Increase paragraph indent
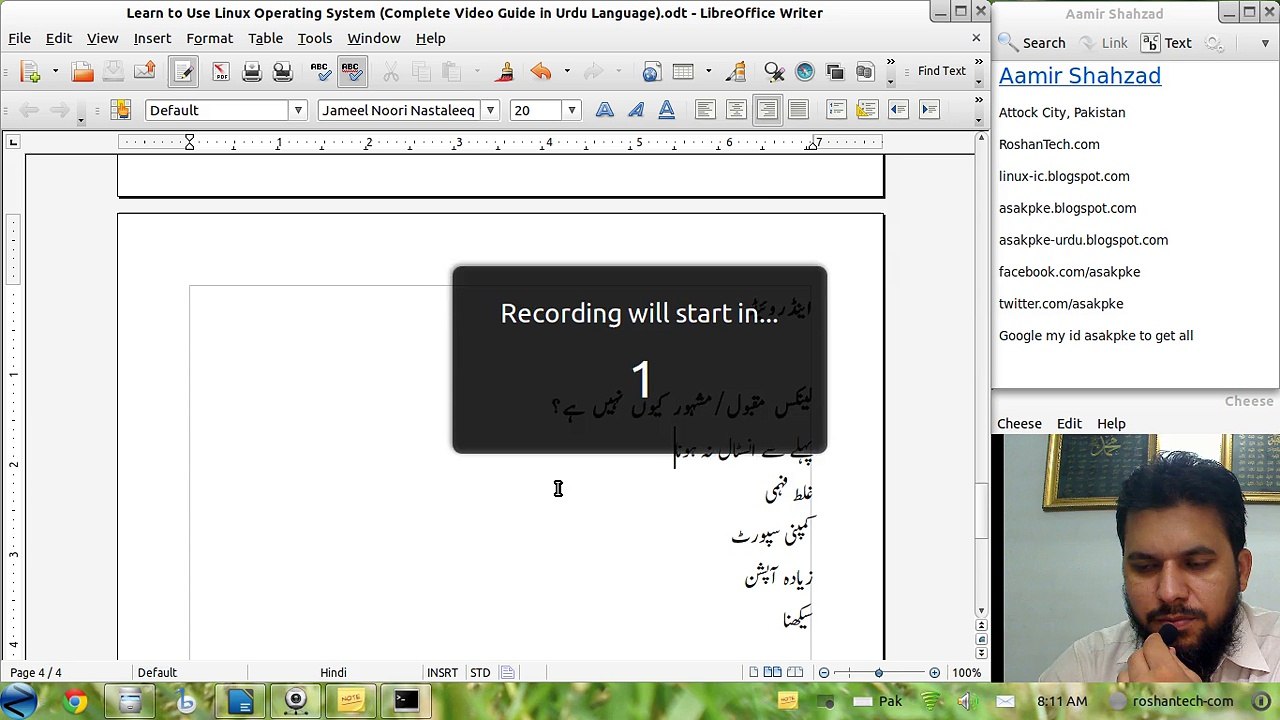1280x720 pixels. point(929,110)
